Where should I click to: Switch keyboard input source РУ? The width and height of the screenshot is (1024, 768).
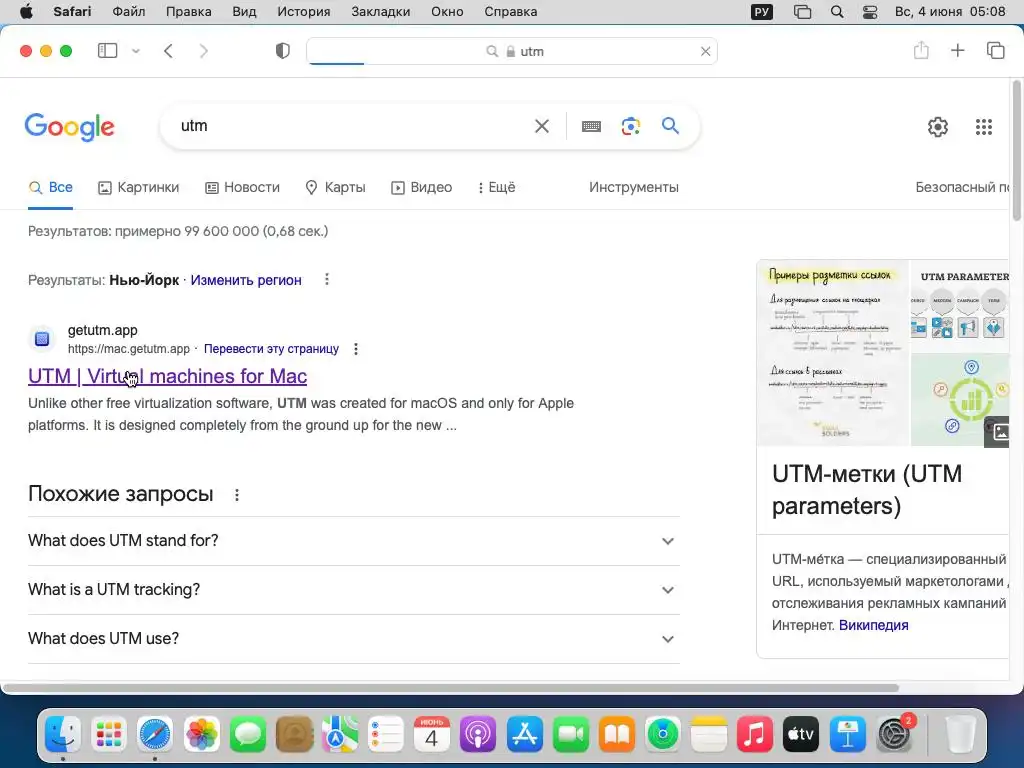tap(761, 12)
